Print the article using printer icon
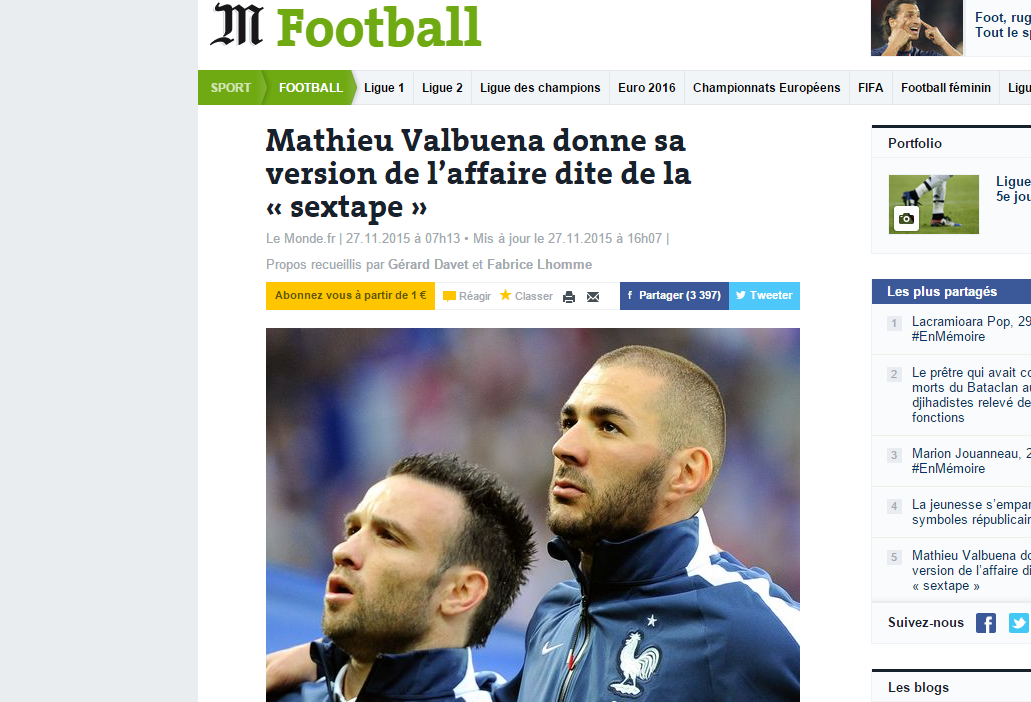Screen dimensions: 1031x702 [x=569, y=296]
